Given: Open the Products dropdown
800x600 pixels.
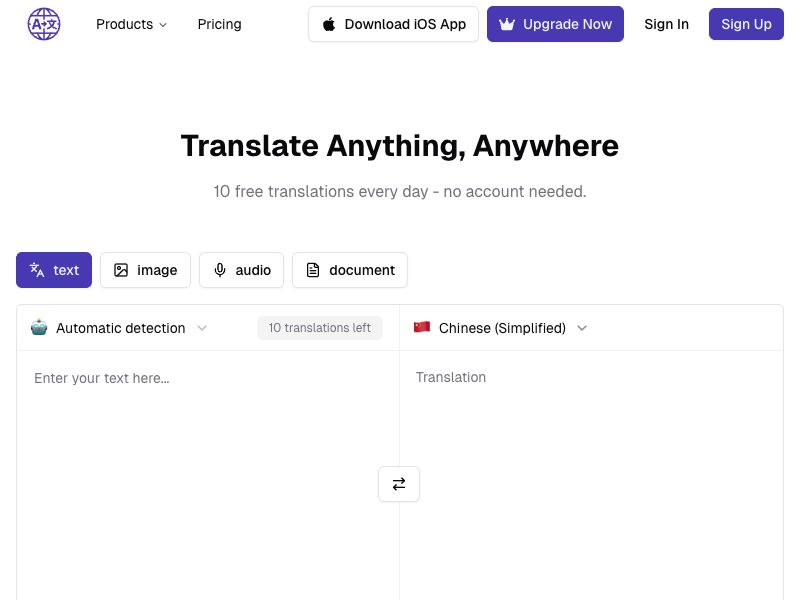Looking at the screenshot, I should [131, 24].
